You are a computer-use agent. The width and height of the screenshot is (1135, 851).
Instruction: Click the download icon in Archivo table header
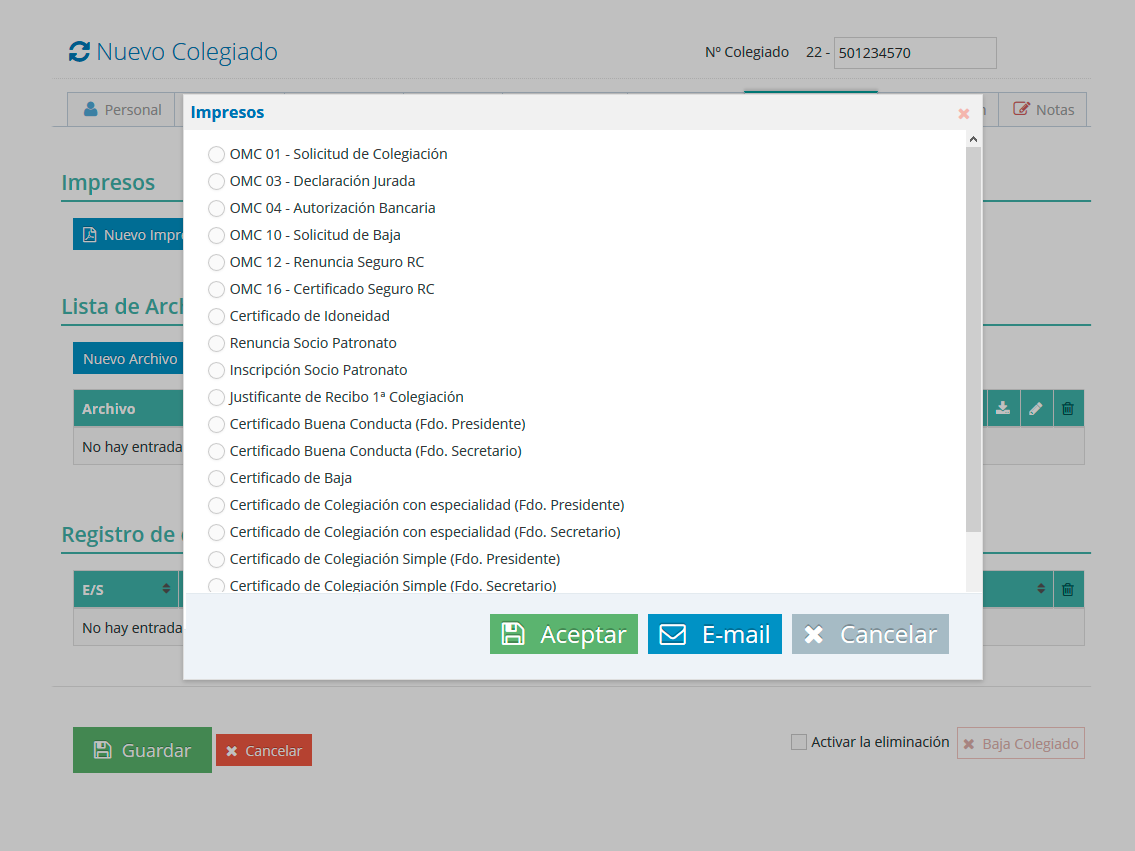pos(1003,408)
